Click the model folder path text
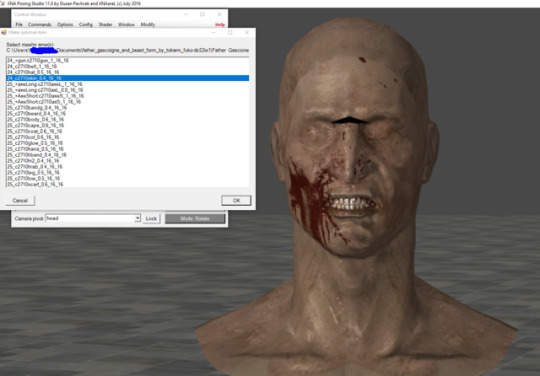 (128, 50)
